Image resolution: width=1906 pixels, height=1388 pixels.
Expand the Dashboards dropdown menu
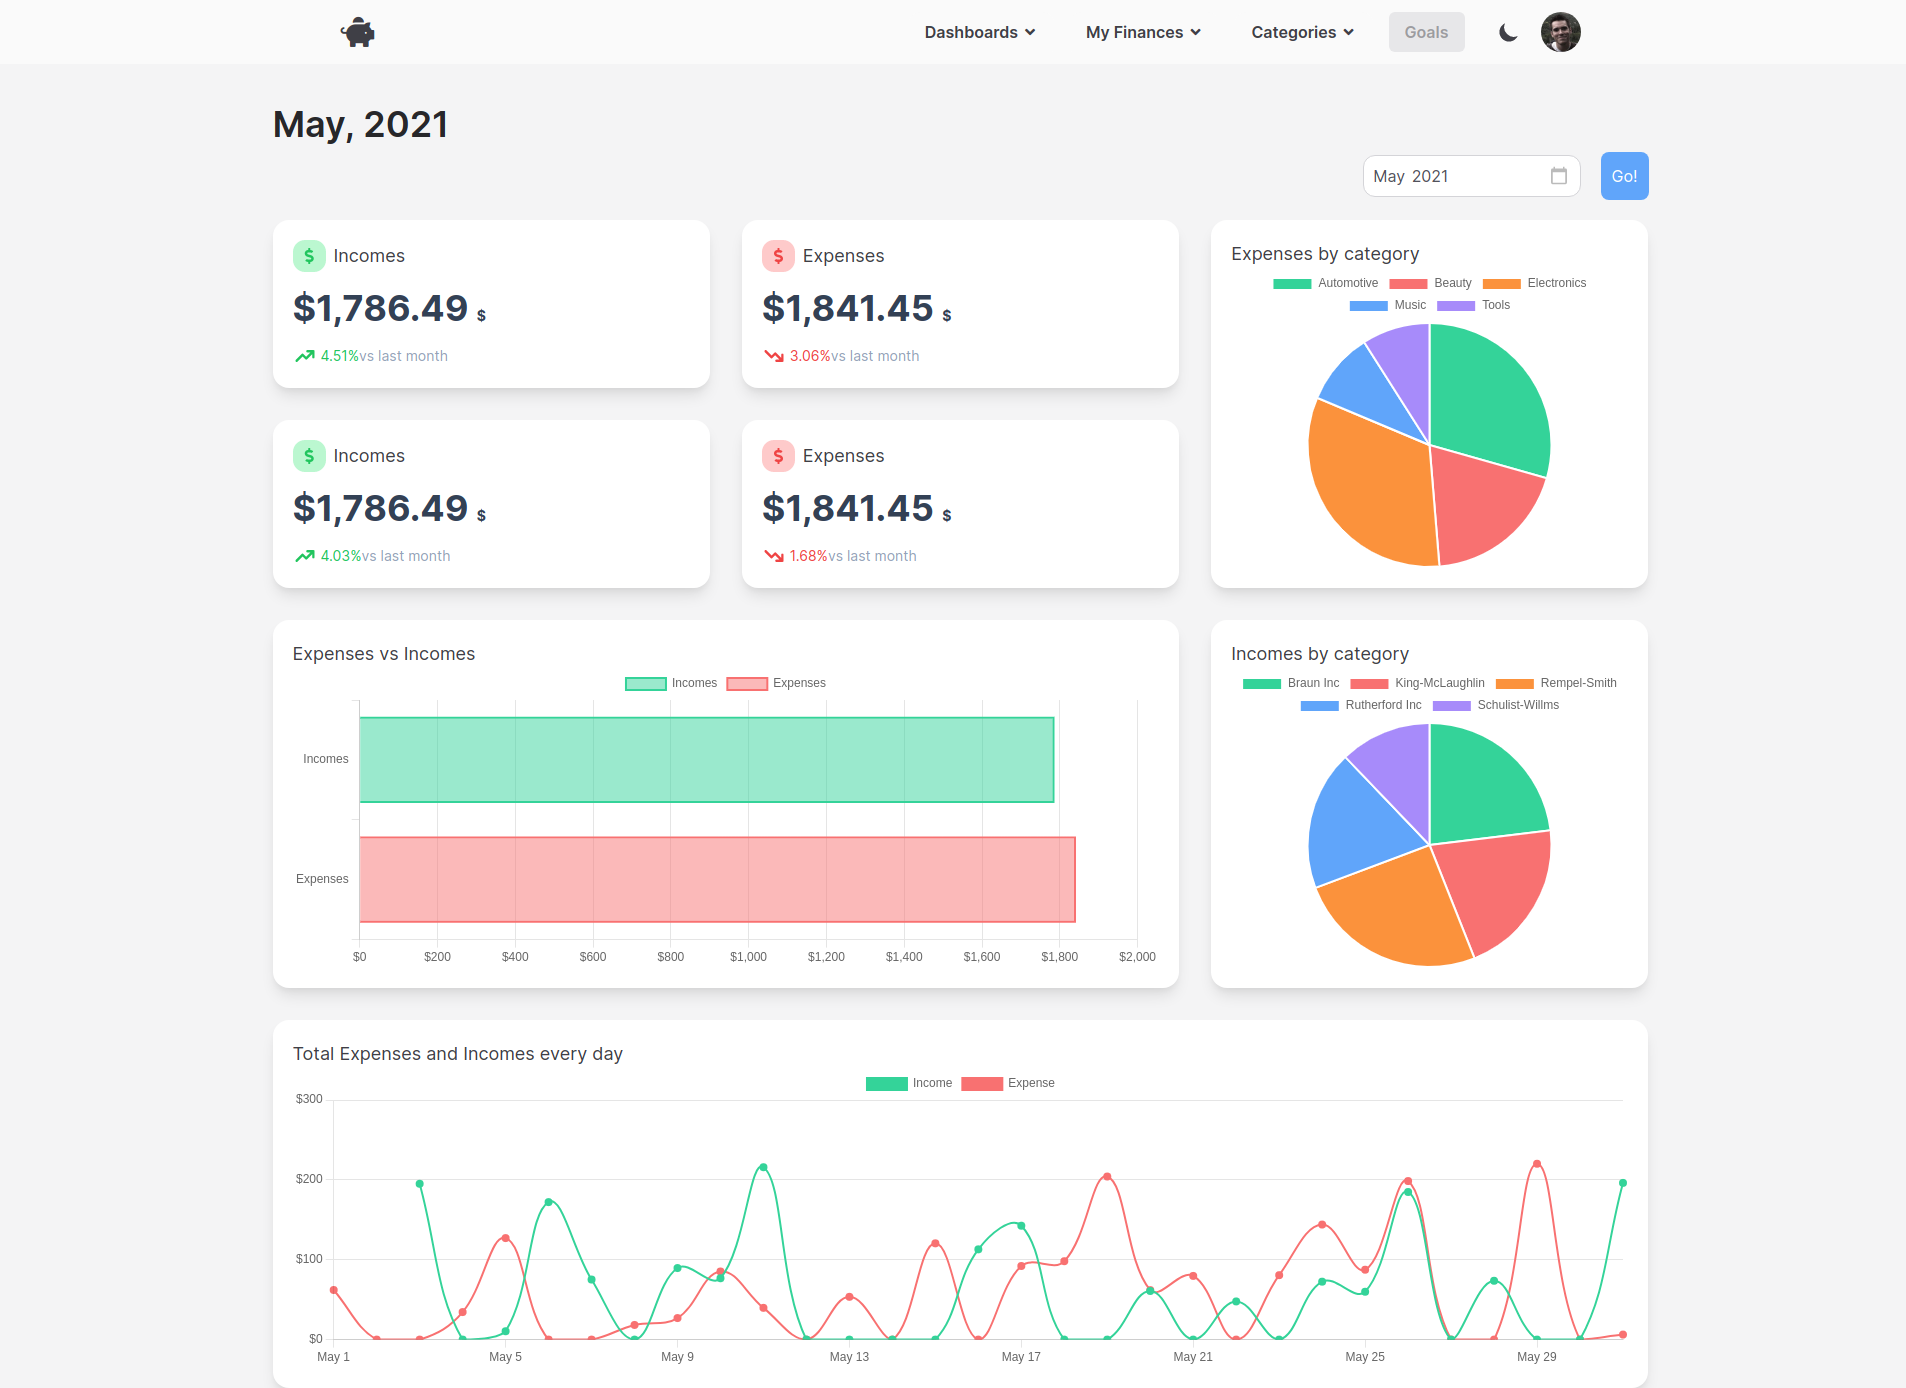pyautogui.click(x=980, y=32)
